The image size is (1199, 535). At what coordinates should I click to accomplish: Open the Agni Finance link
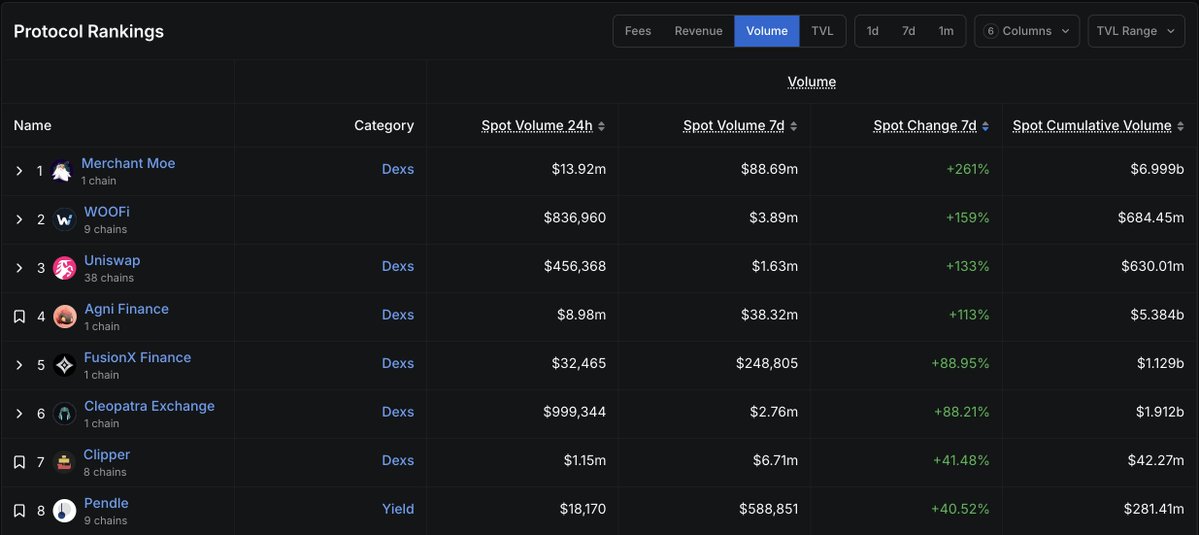pos(126,309)
